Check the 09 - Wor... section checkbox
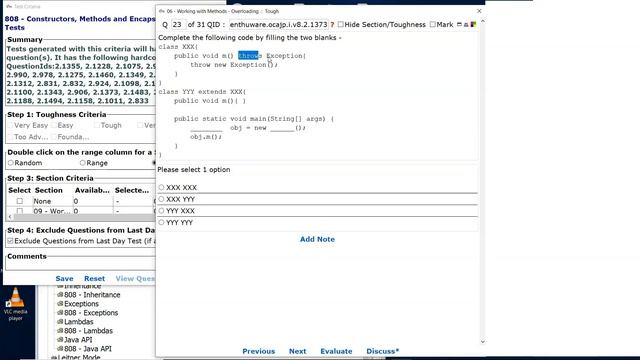 pos(20,211)
